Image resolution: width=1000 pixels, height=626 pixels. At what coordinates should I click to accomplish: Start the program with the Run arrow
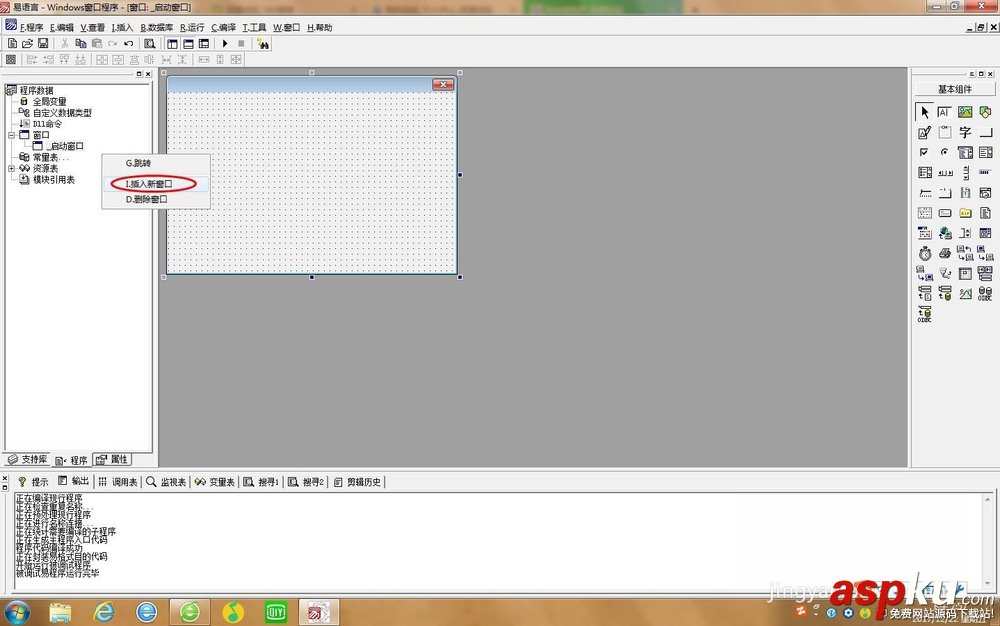(225, 43)
